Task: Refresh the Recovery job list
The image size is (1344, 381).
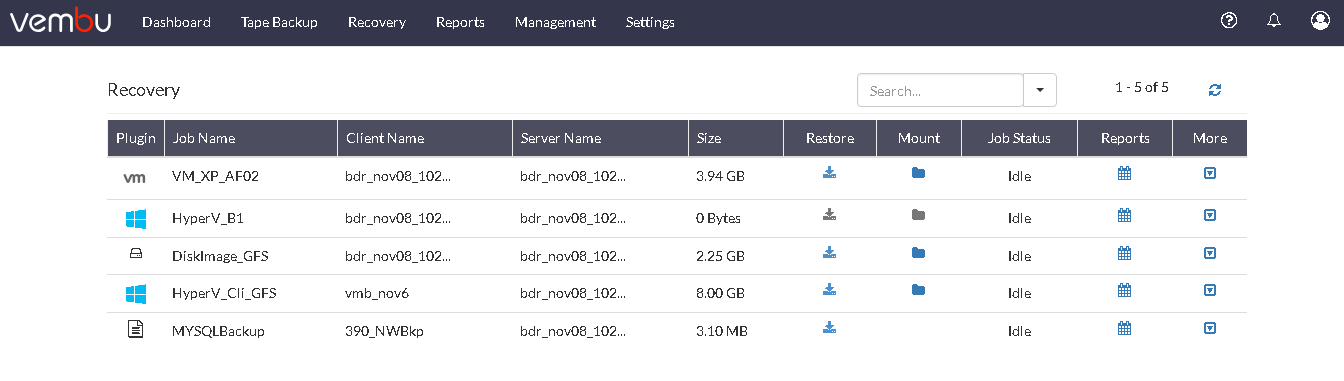Action: click(1215, 90)
